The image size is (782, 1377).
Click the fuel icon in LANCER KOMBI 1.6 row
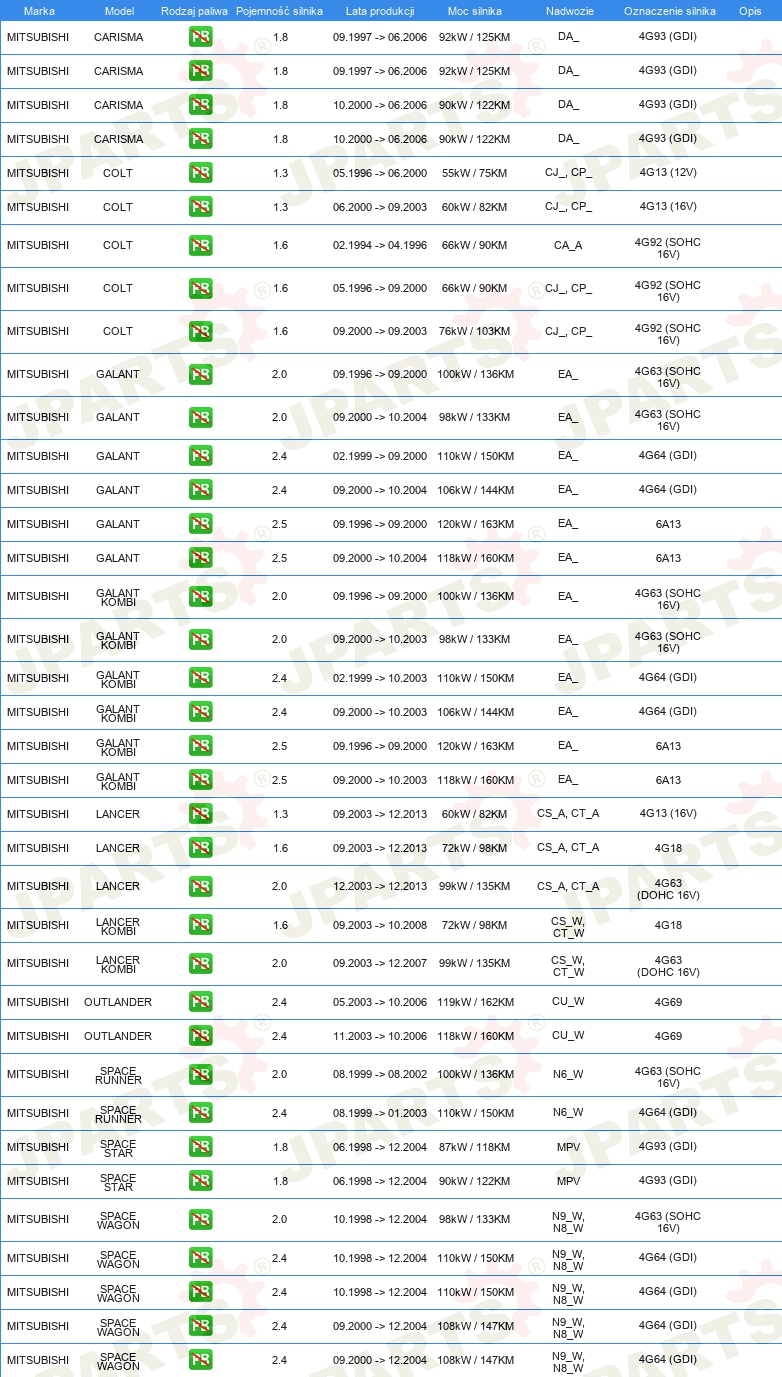(200, 925)
